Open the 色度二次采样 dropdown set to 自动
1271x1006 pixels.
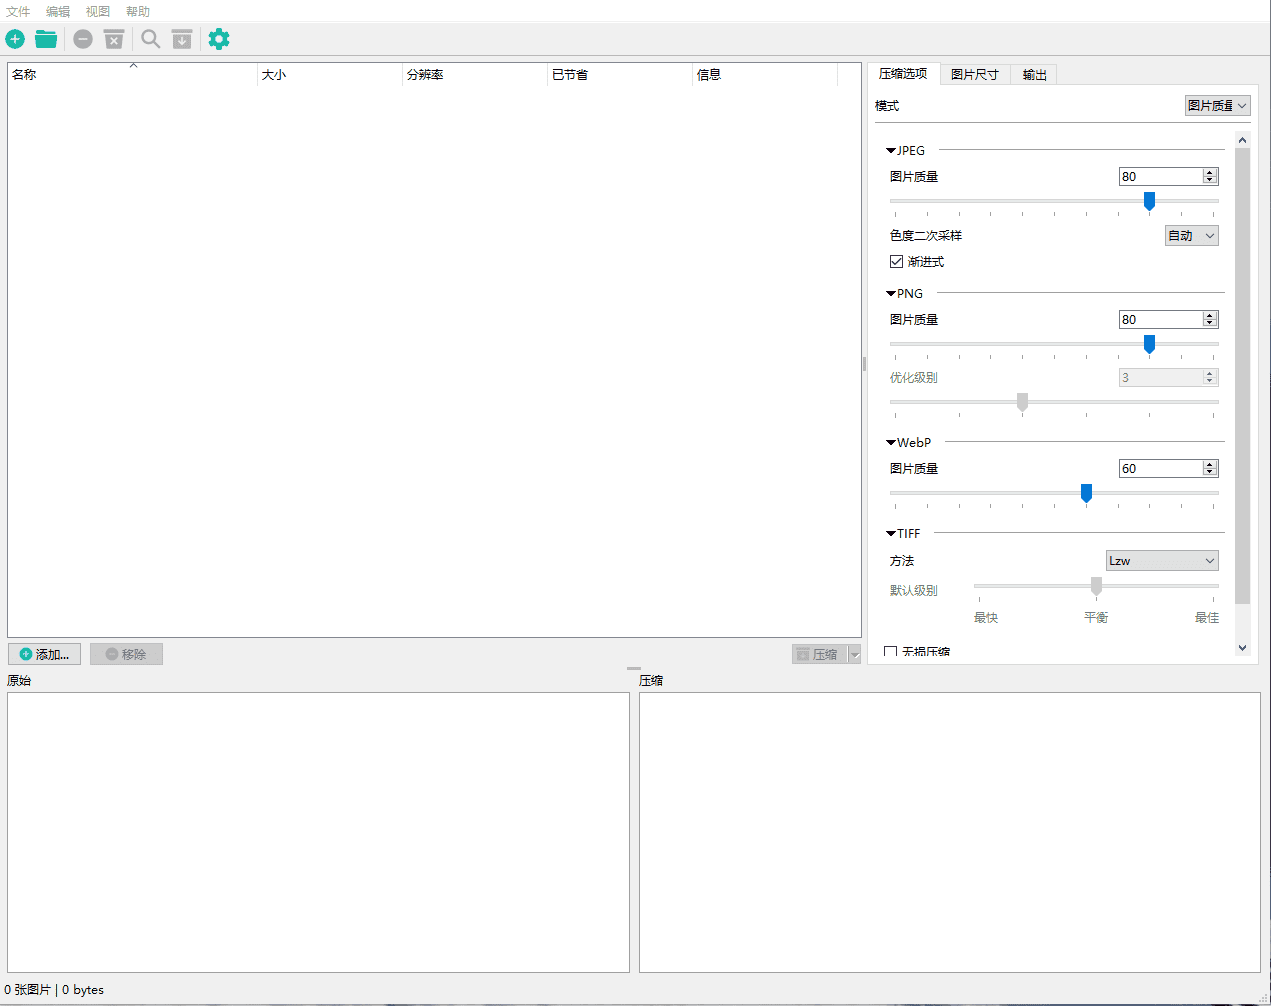(1192, 236)
